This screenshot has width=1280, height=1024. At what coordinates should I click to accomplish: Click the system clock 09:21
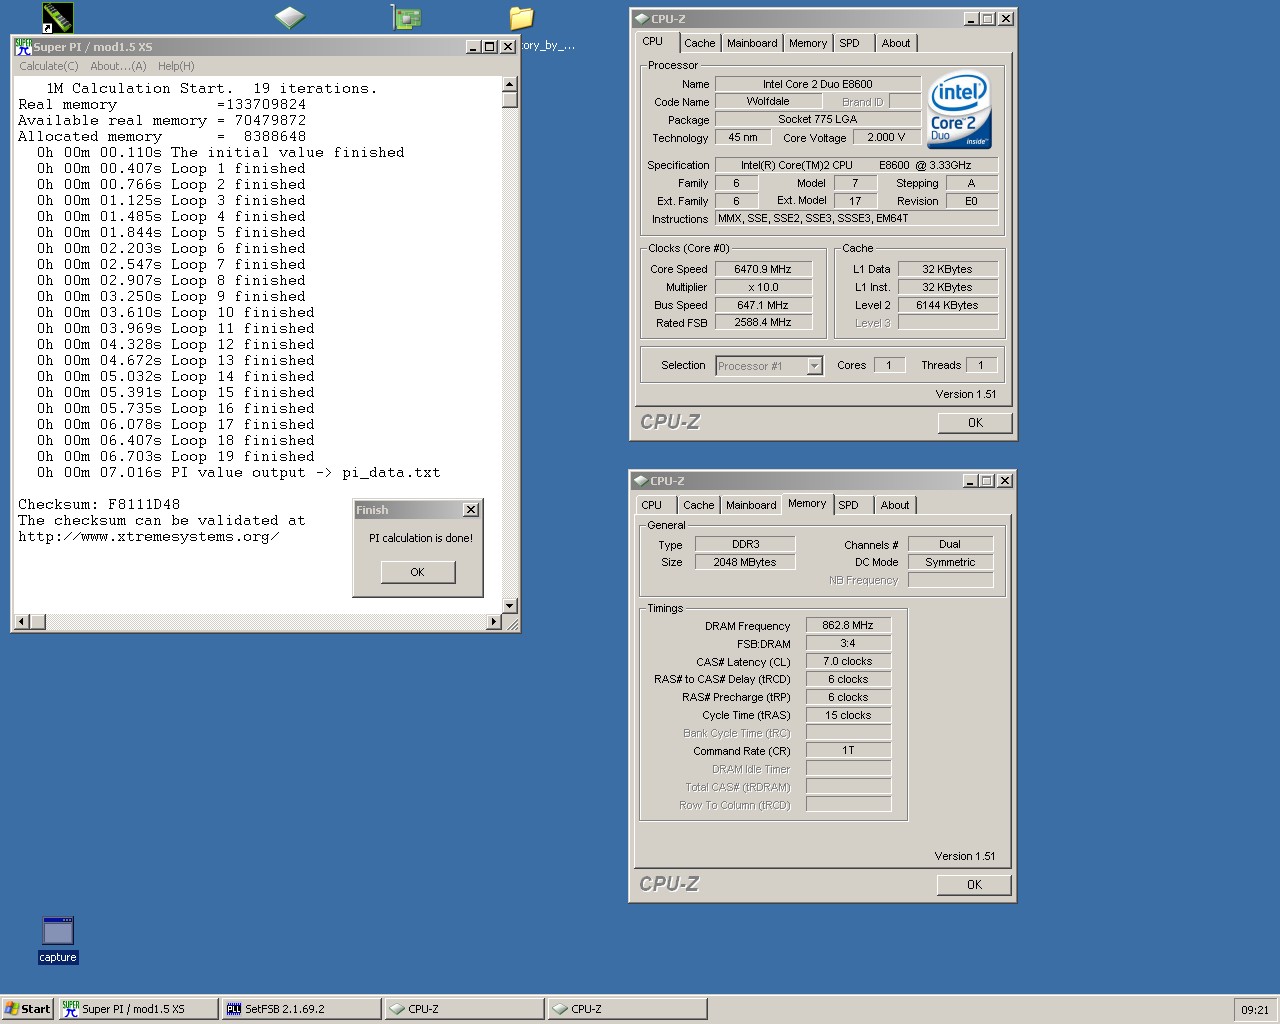tap(1255, 1010)
